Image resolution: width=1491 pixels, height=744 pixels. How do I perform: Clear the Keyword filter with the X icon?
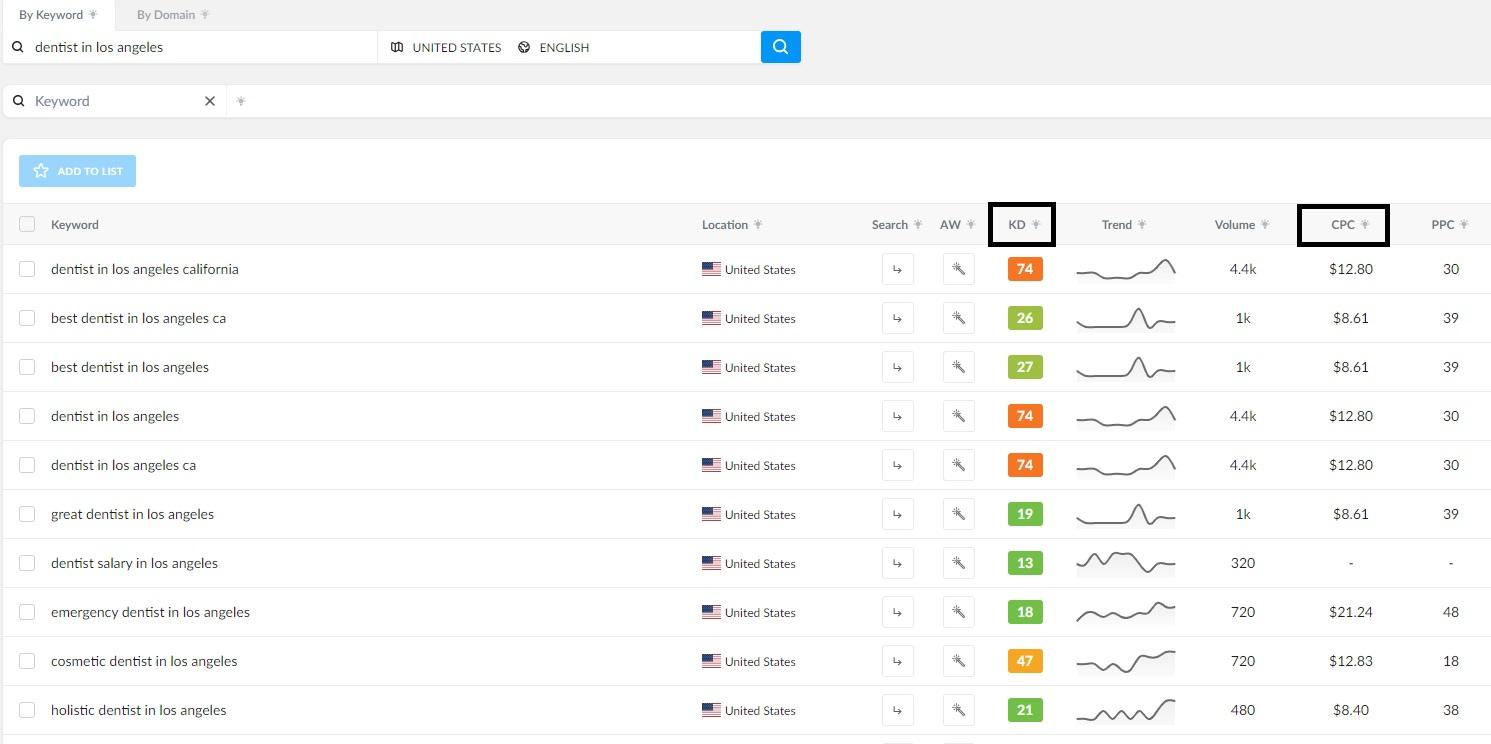click(x=210, y=101)
